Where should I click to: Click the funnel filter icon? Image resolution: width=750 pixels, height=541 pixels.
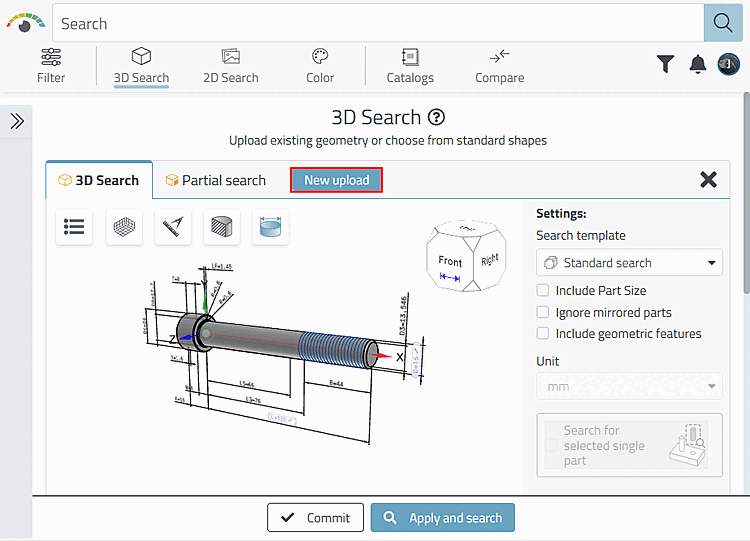665,64
